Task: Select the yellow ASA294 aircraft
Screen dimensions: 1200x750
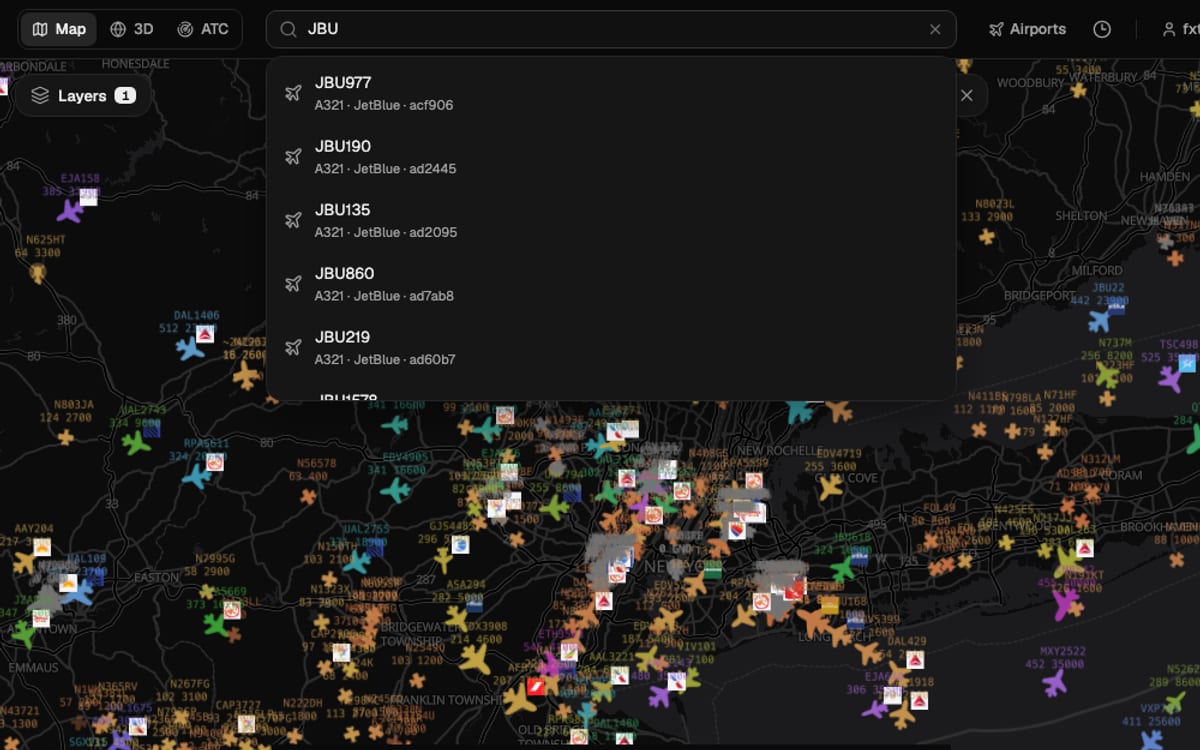Action: pos(457,617)
